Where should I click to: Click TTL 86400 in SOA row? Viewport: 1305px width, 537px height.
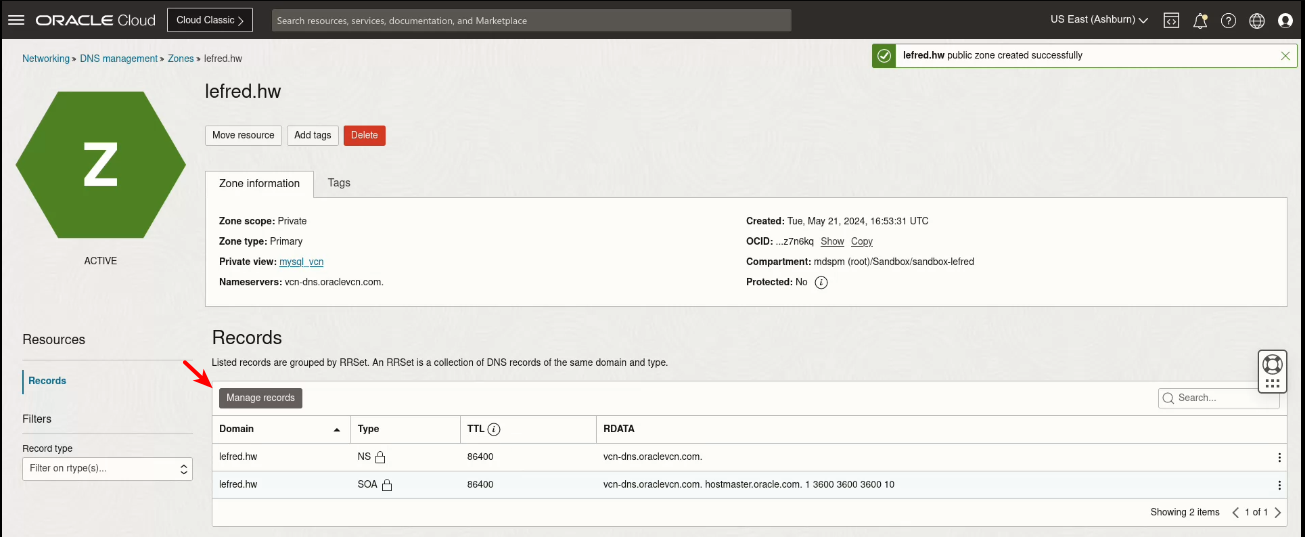(480, 485)
